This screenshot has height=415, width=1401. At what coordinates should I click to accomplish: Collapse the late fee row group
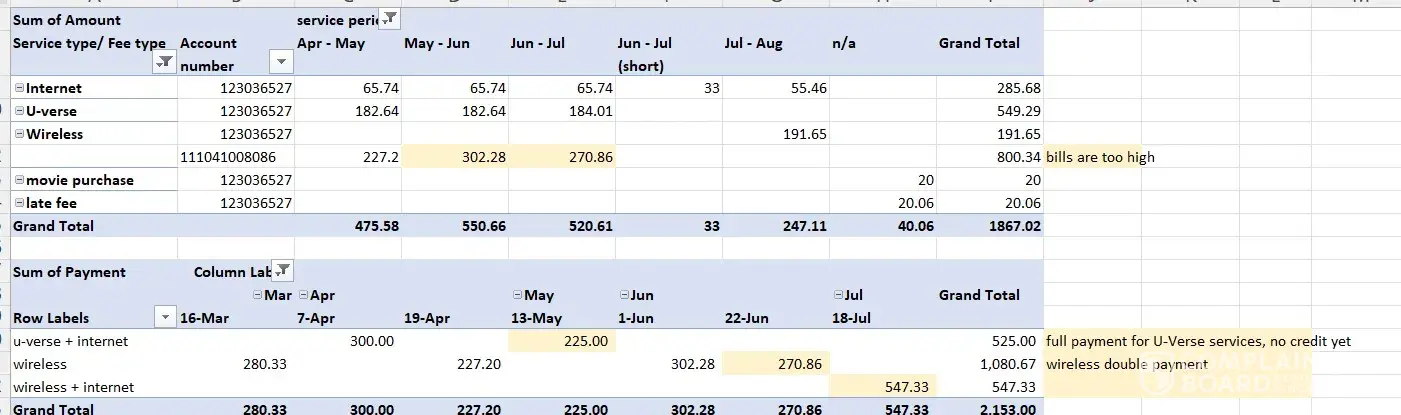point(20,203)
